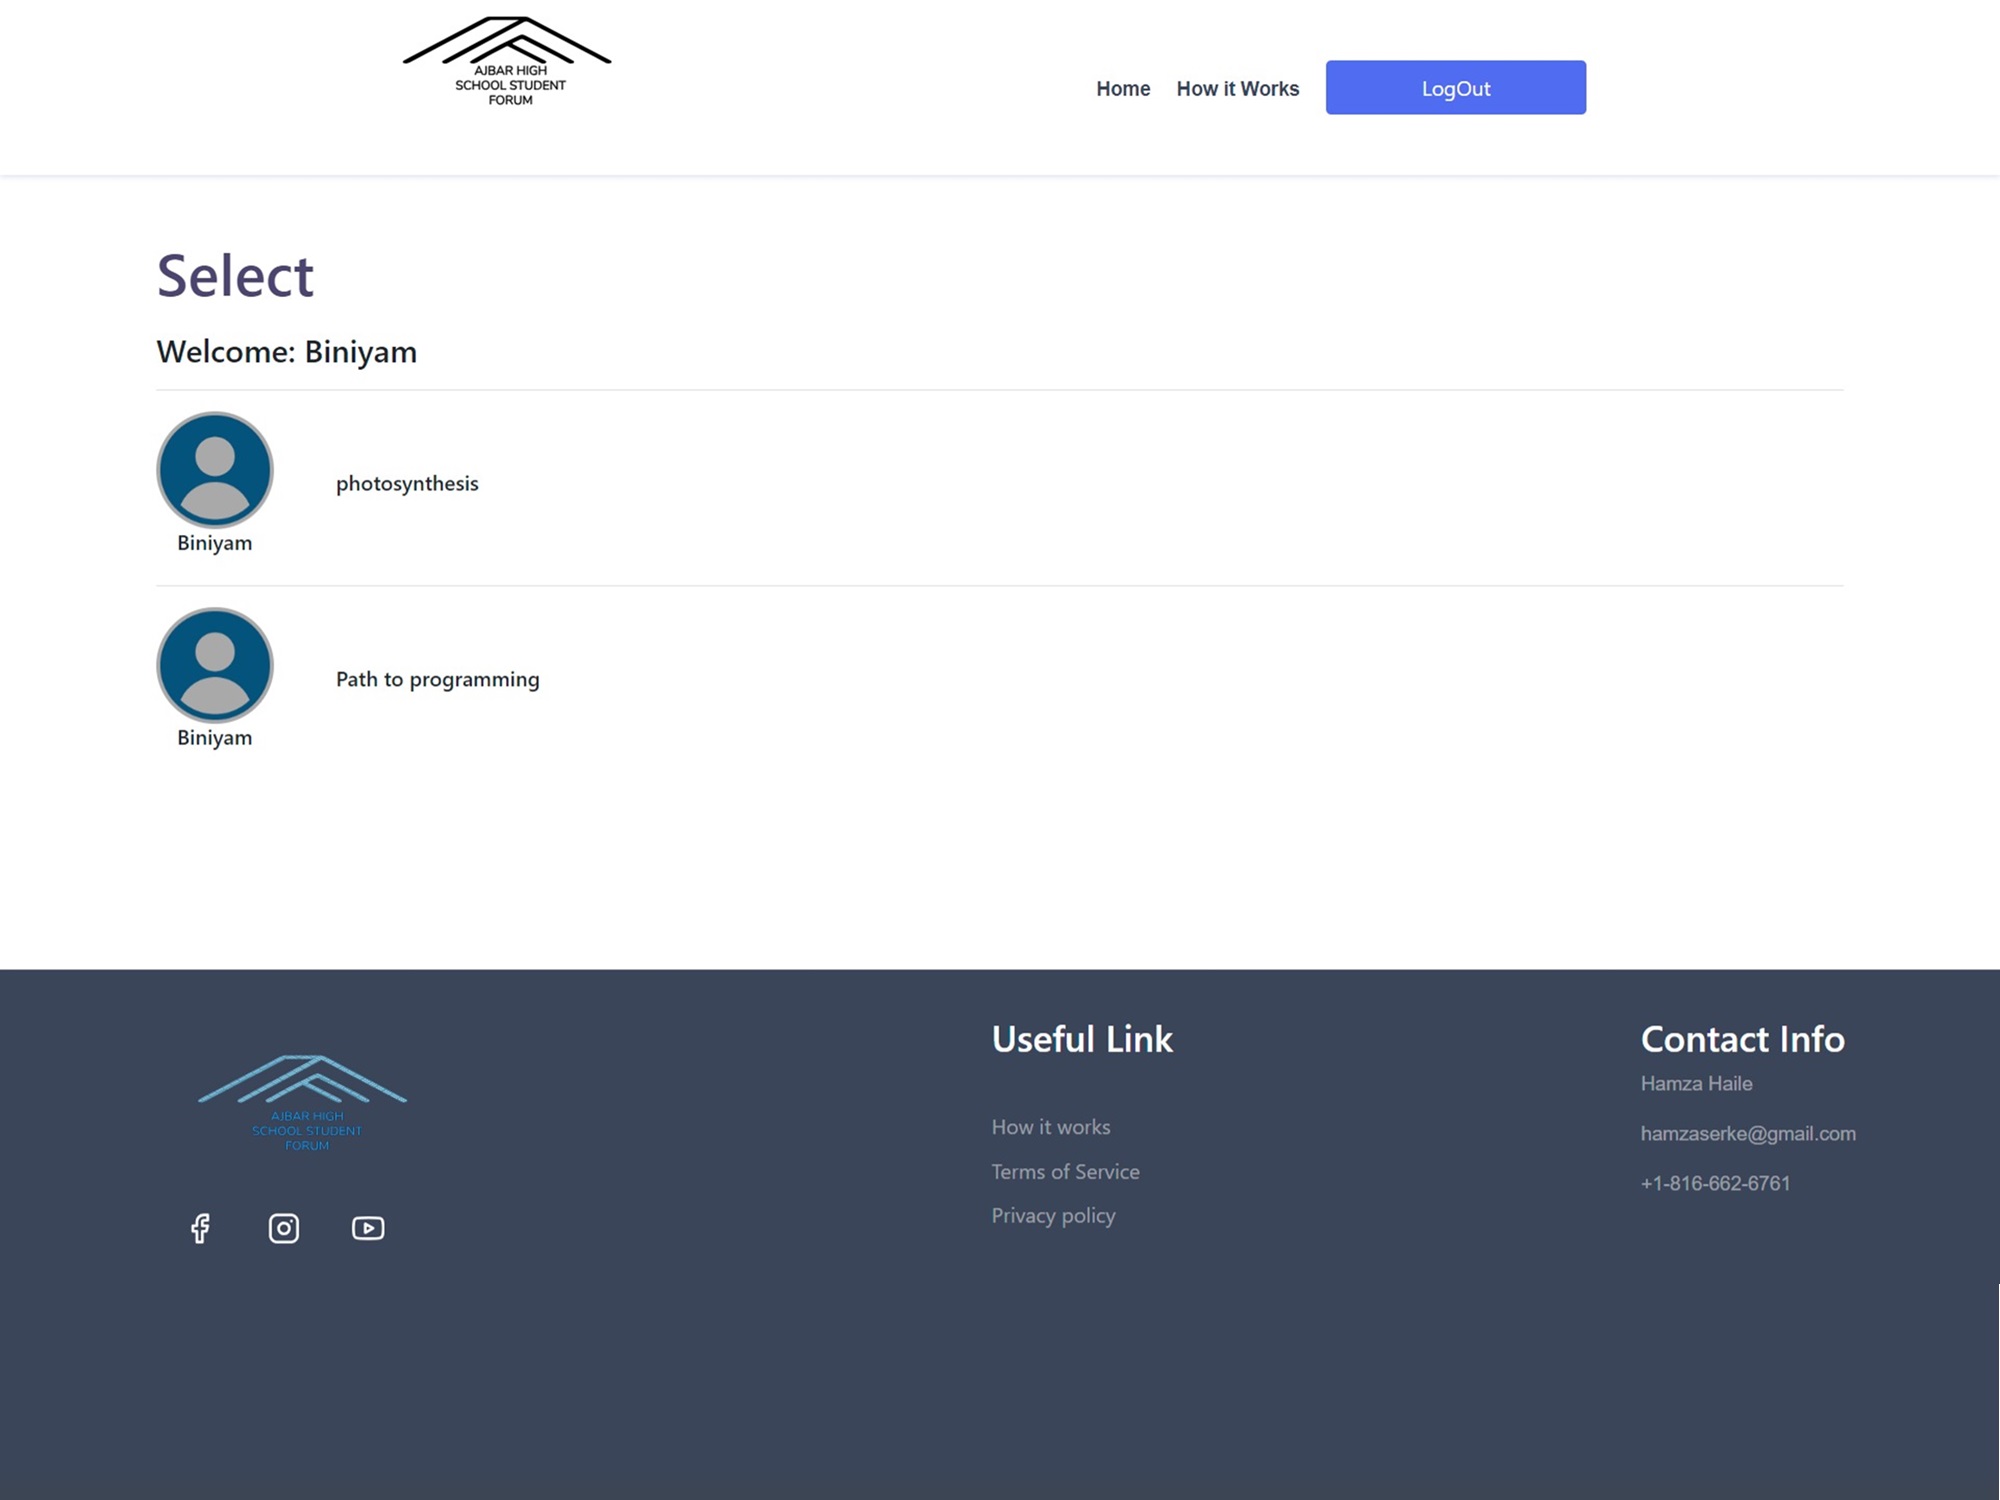
Task: Click the header Ajbar High School logo
Action: (507, 62)
